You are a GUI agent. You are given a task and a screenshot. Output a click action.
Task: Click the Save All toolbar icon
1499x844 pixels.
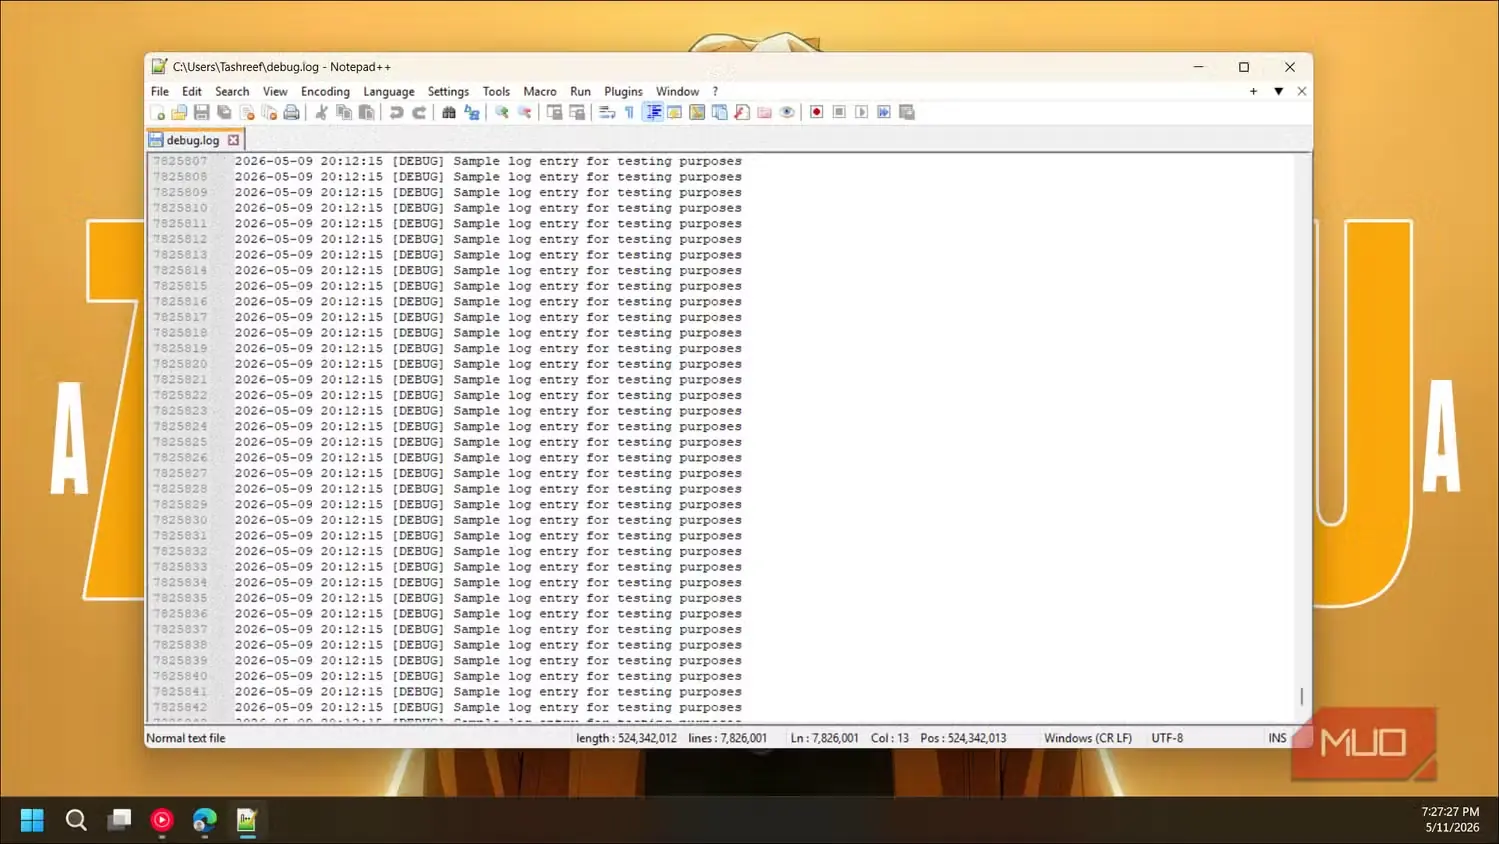click(x=224, y=113)
